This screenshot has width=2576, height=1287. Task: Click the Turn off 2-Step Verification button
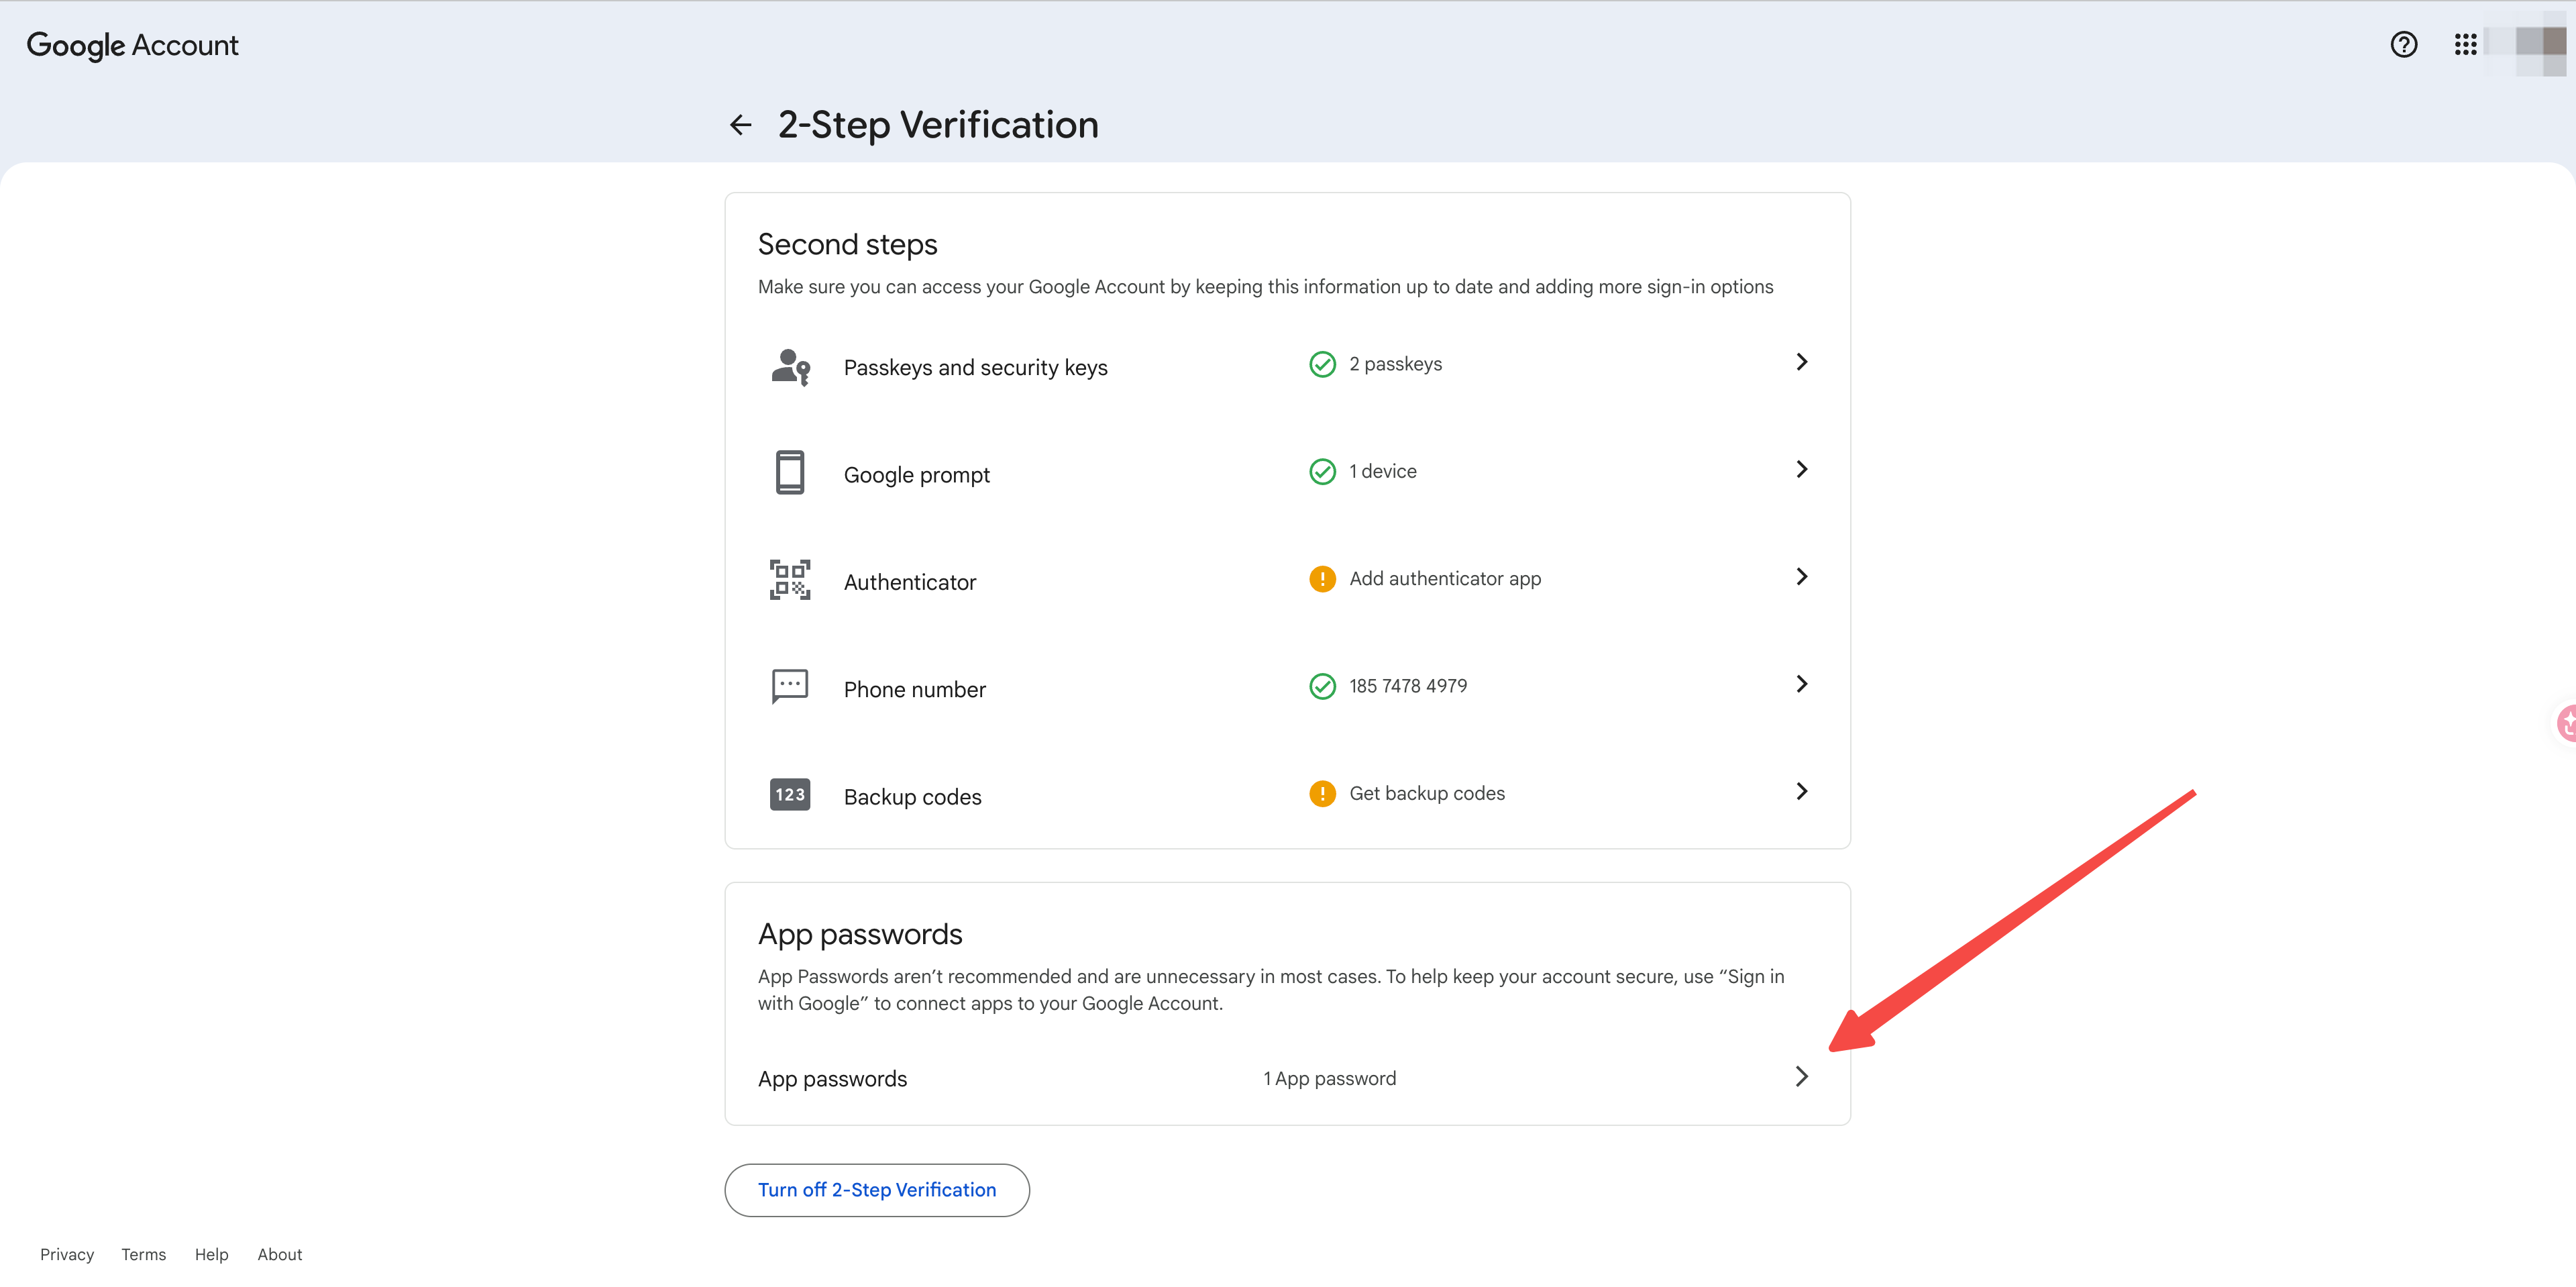click(877, 1190)
